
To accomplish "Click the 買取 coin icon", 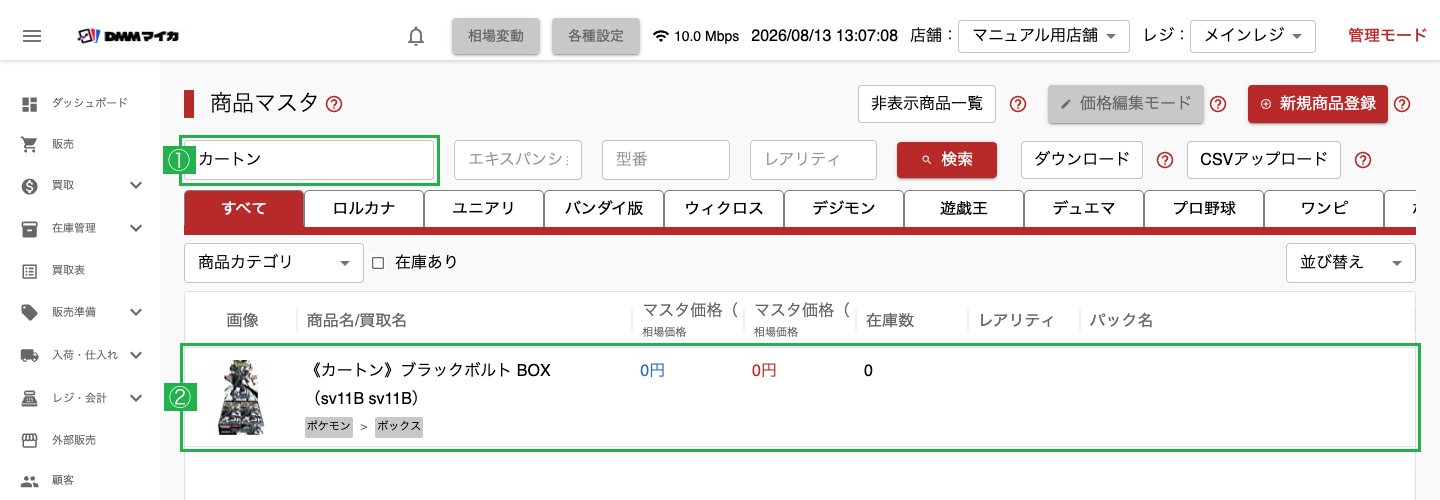I will [30, 186].
